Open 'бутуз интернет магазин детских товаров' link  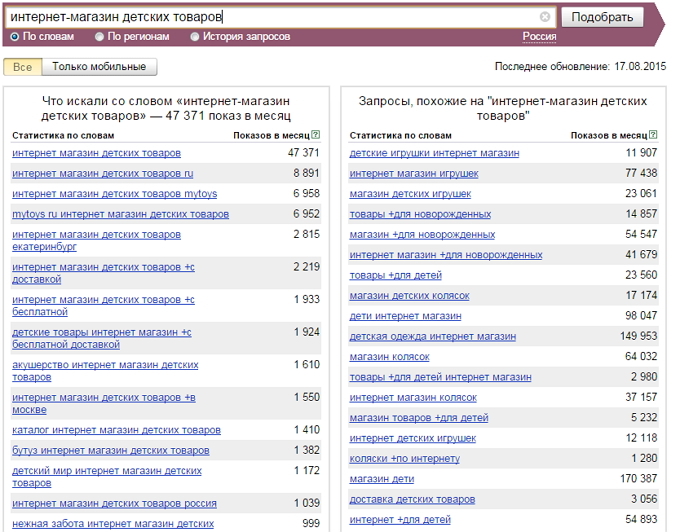[x=111, y=450]
